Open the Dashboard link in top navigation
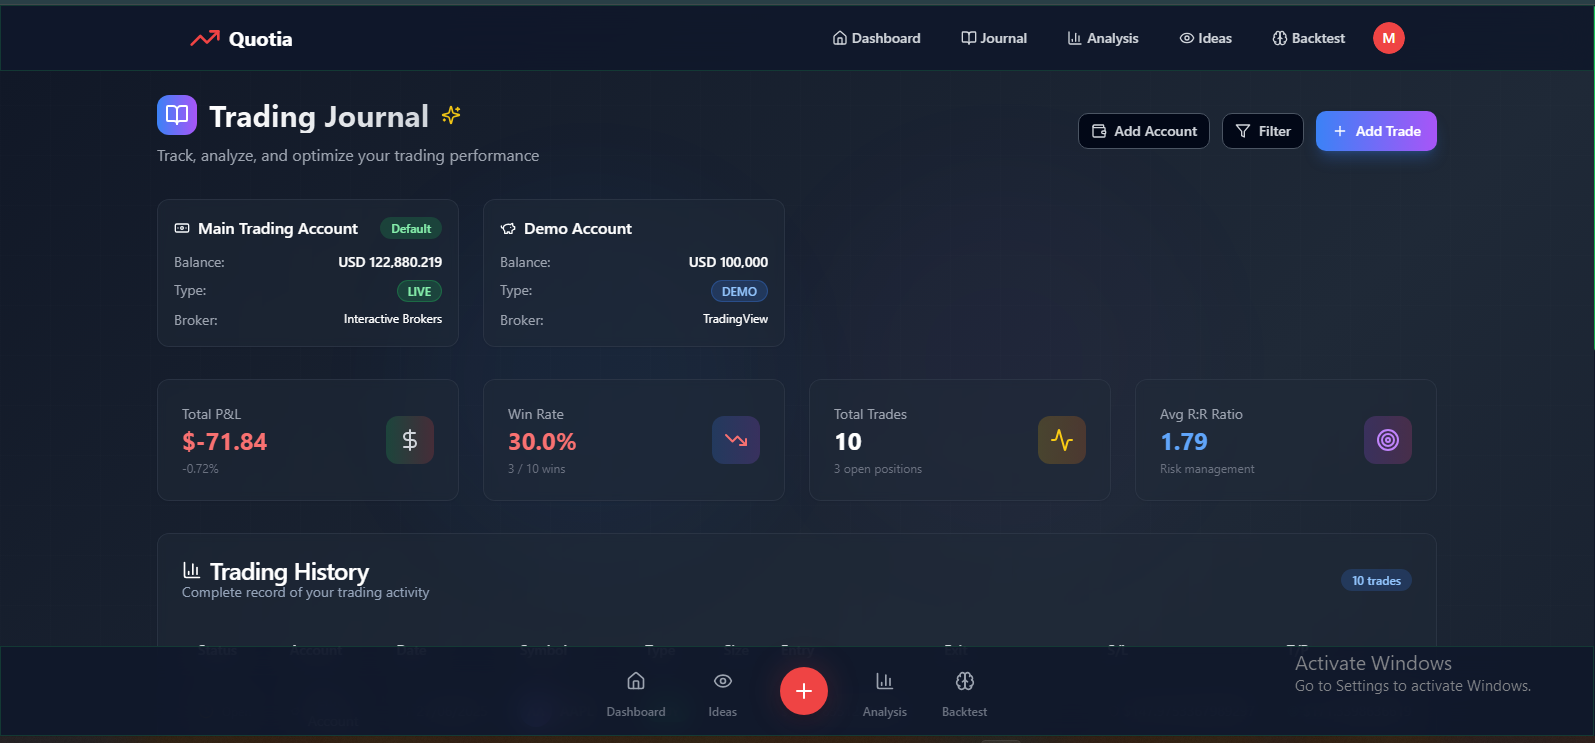Image resolution: width=1595 pixels, height=743 pixels. (x=876, y=38)
